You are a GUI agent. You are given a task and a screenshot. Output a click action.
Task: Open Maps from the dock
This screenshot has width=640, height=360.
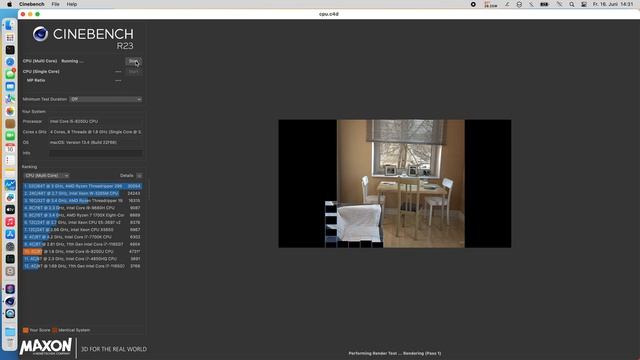pyautogui.click(x=10, y=99)
